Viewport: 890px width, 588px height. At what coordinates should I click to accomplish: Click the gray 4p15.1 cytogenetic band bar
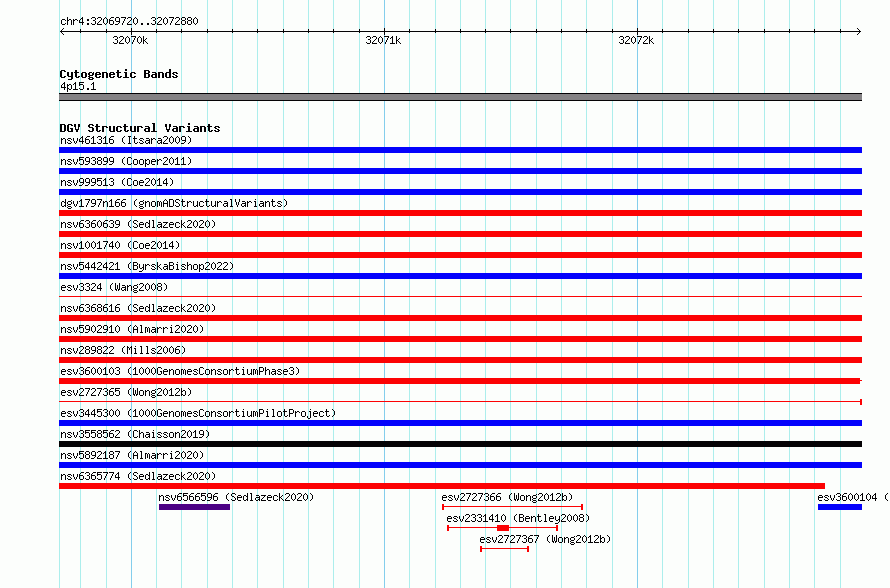coord(460,97)
